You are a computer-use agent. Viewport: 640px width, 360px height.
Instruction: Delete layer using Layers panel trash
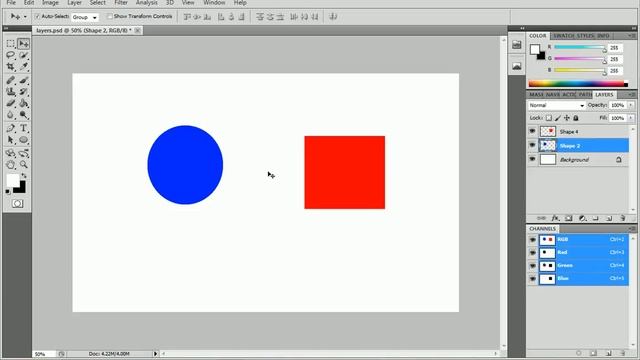622,218
